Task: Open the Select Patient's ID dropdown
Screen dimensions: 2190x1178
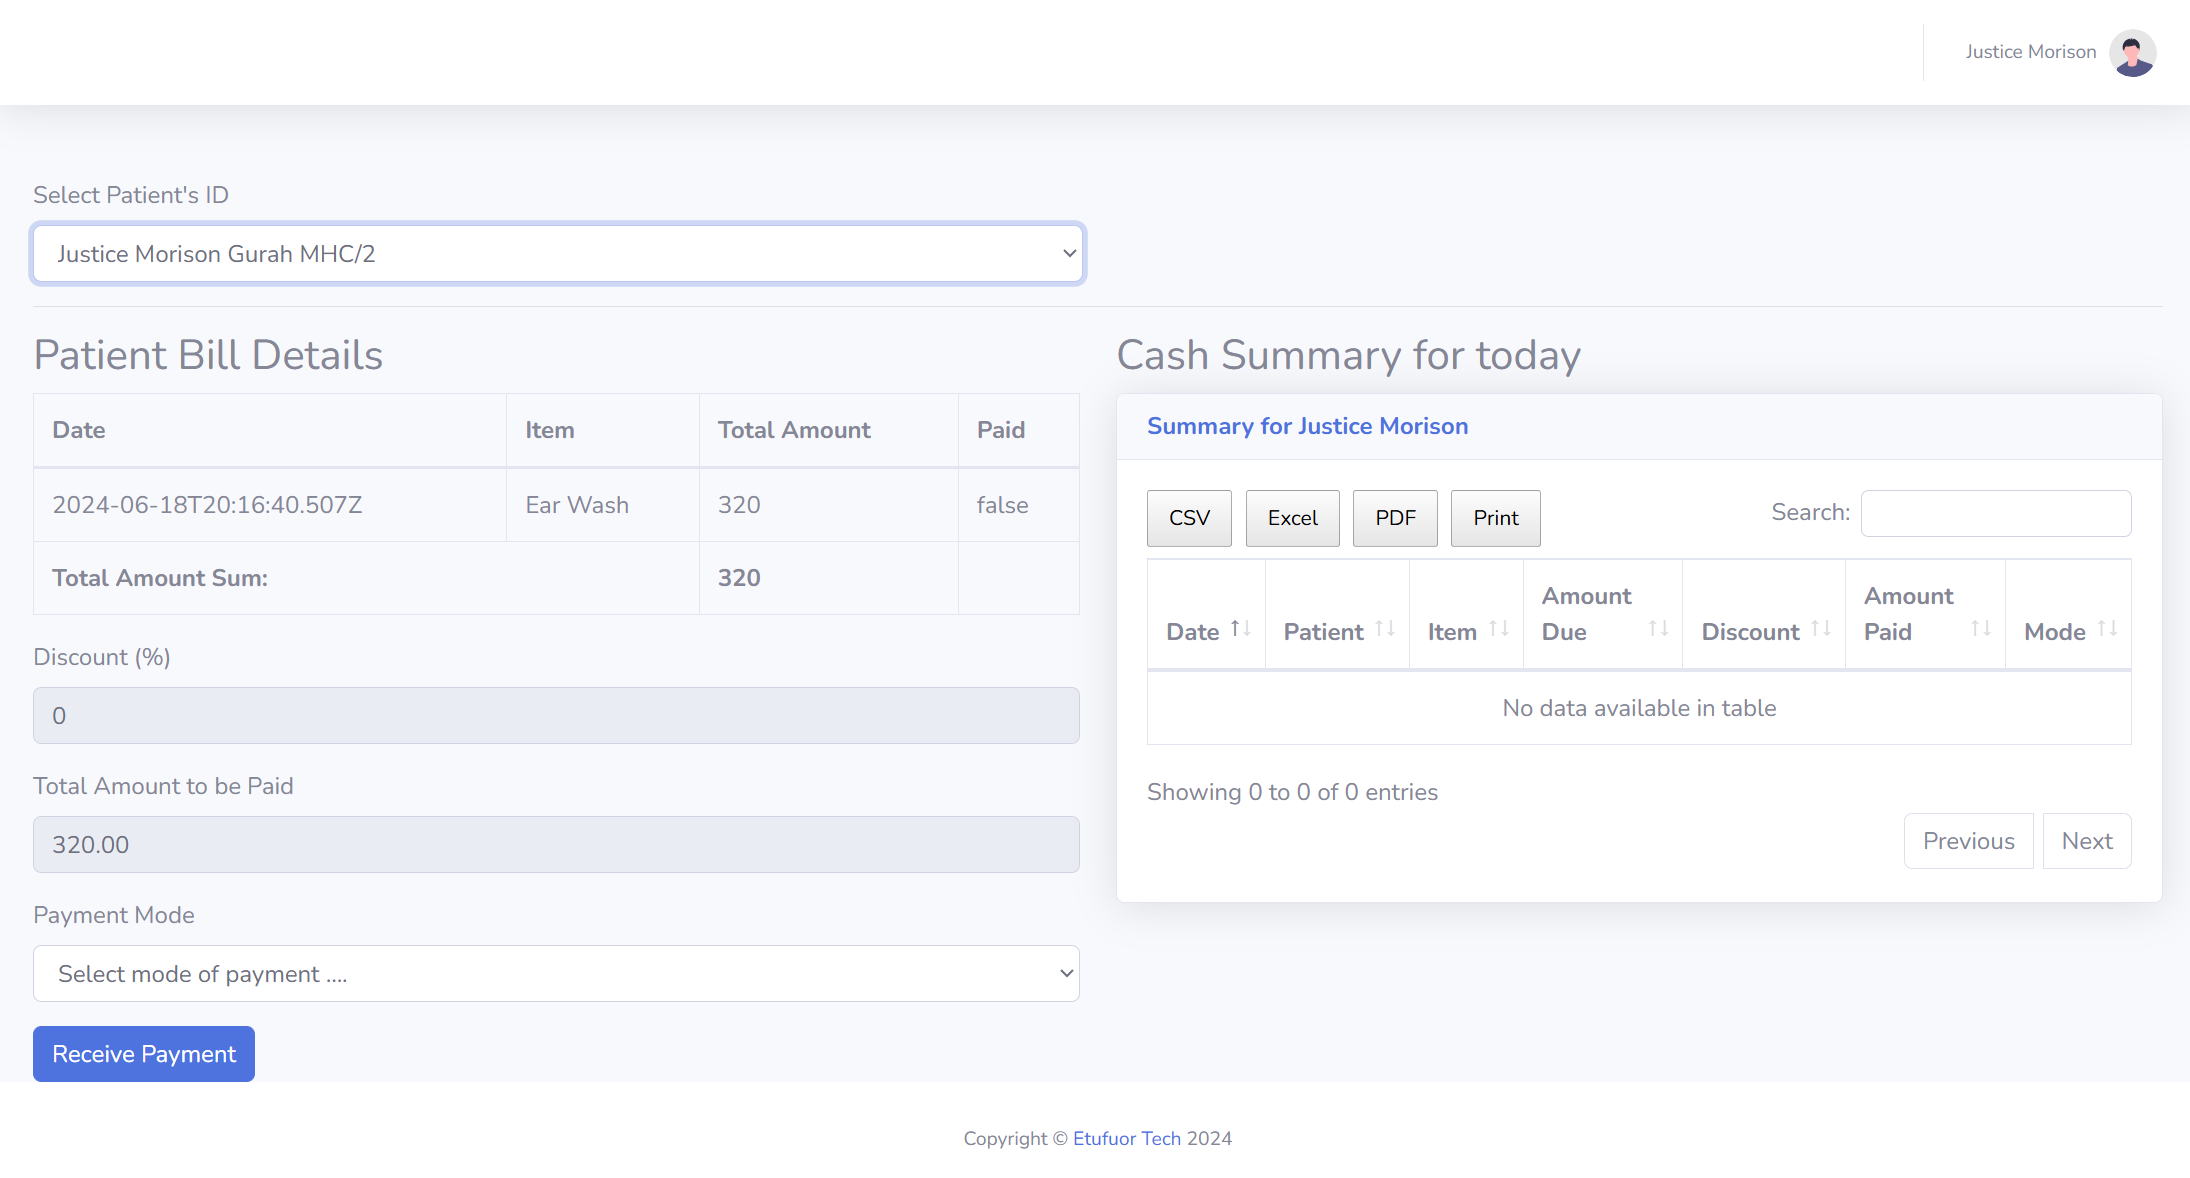Action: click(x=558, y=254)
